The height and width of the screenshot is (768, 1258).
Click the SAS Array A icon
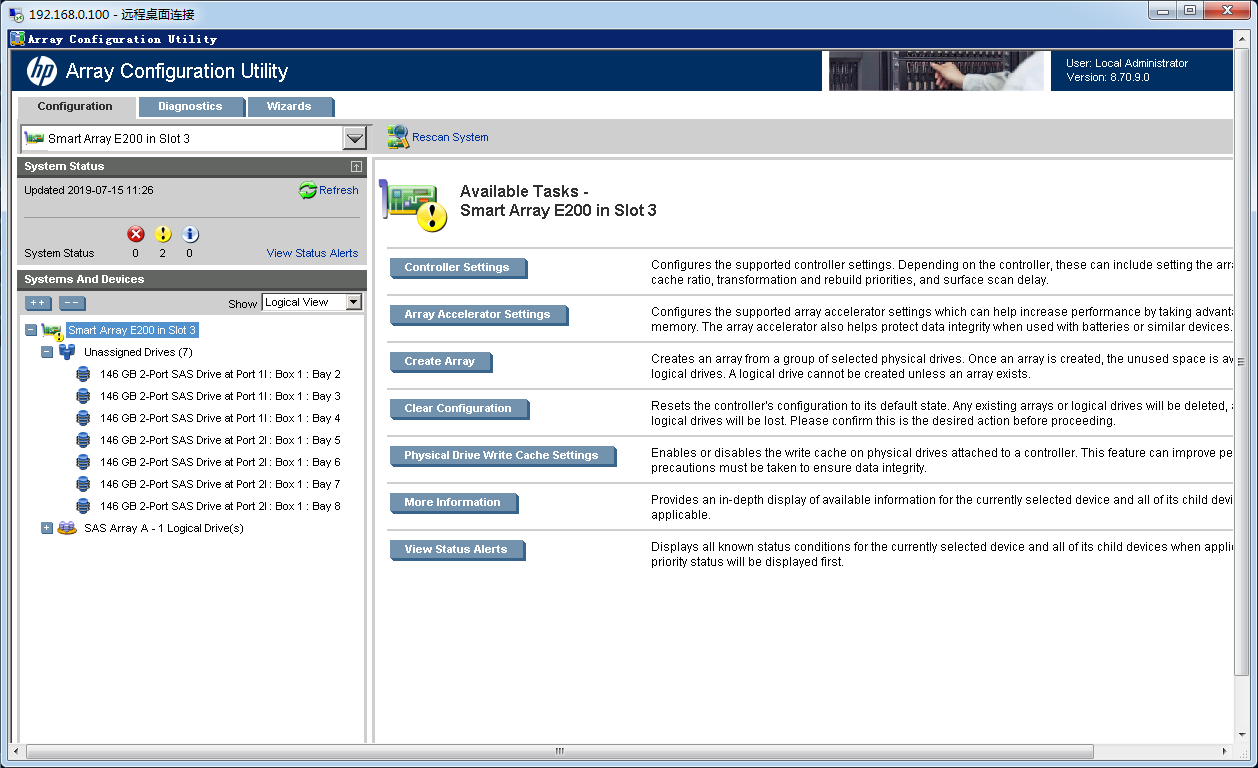tap(67, 528)
